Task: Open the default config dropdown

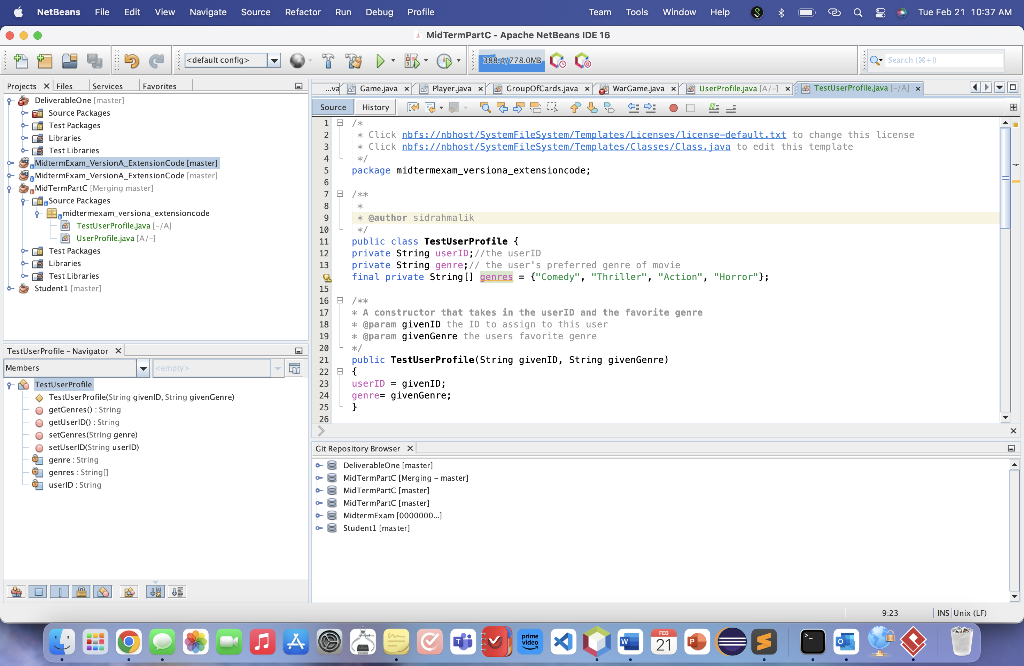Action: click(x=274, y=60)
